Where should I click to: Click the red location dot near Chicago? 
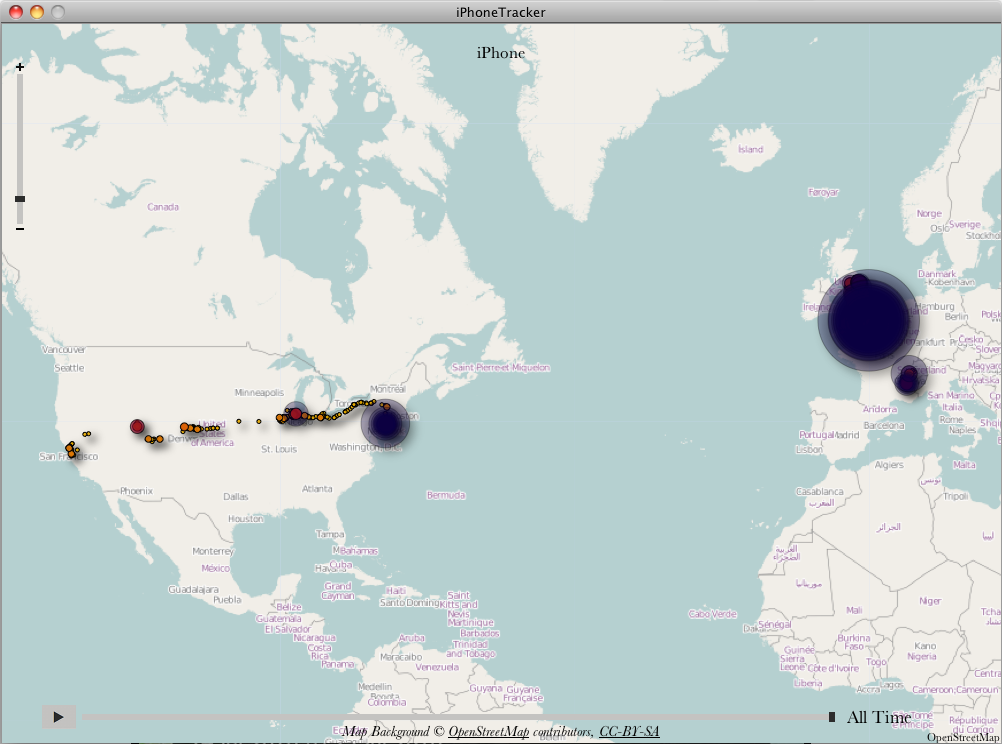[x=295, y=414]
